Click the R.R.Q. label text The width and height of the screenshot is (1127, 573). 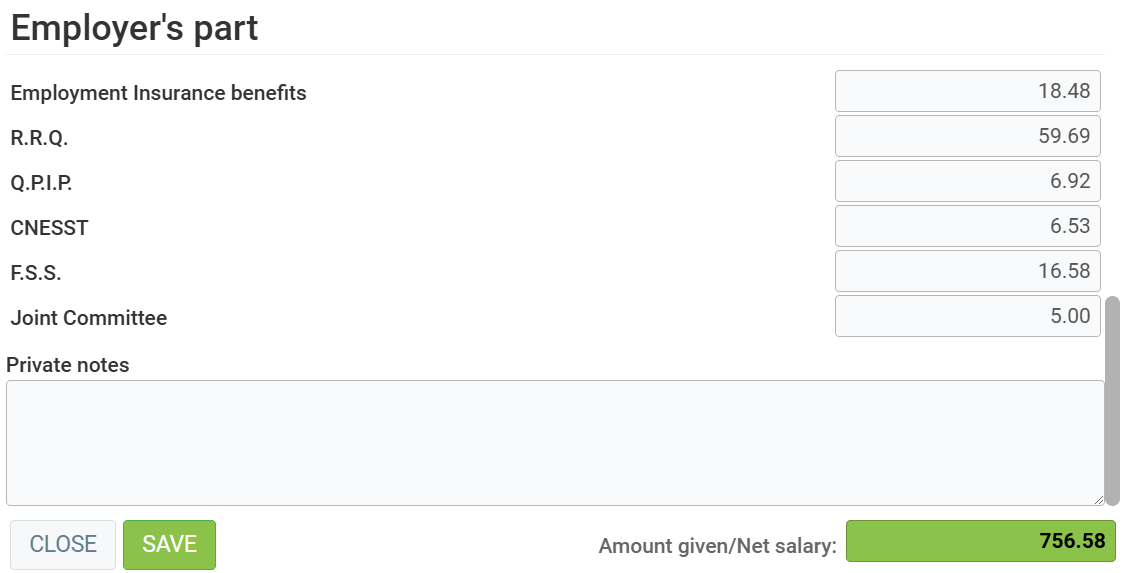(39, 138)
